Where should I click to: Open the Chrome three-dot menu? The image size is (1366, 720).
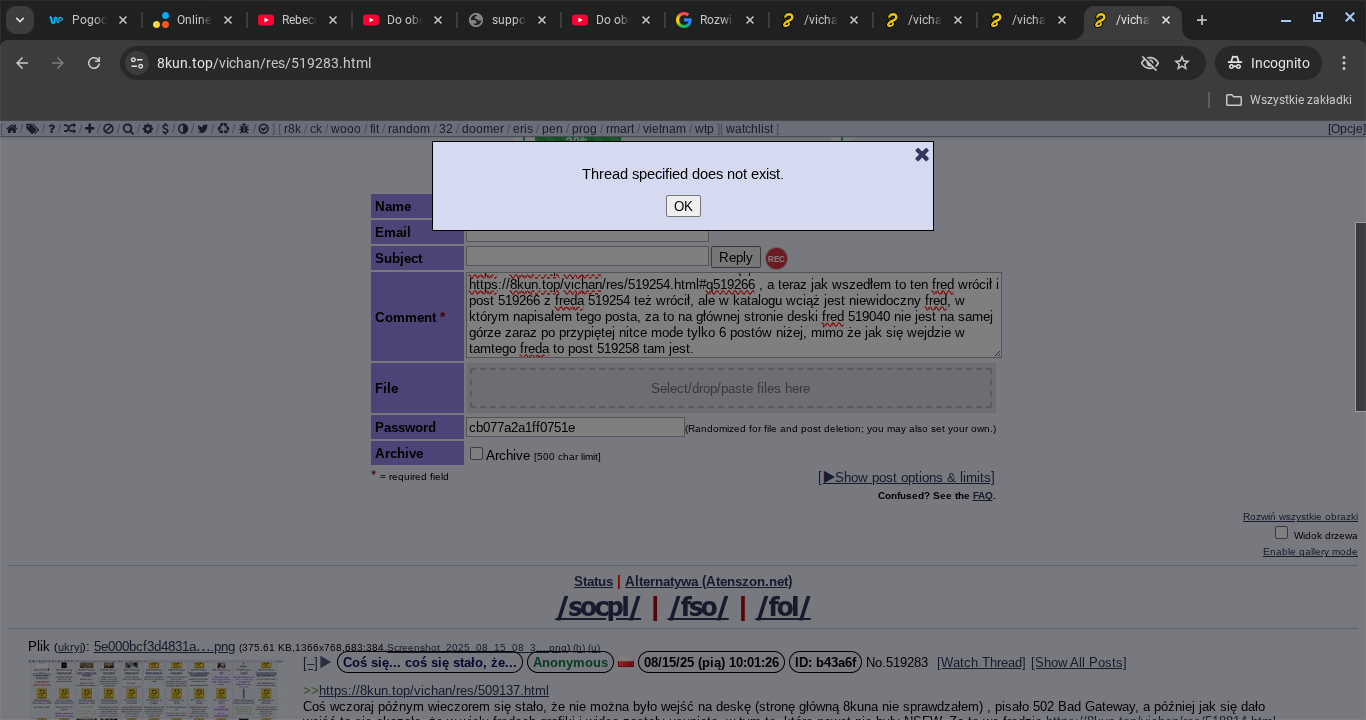click(1344, 63)
